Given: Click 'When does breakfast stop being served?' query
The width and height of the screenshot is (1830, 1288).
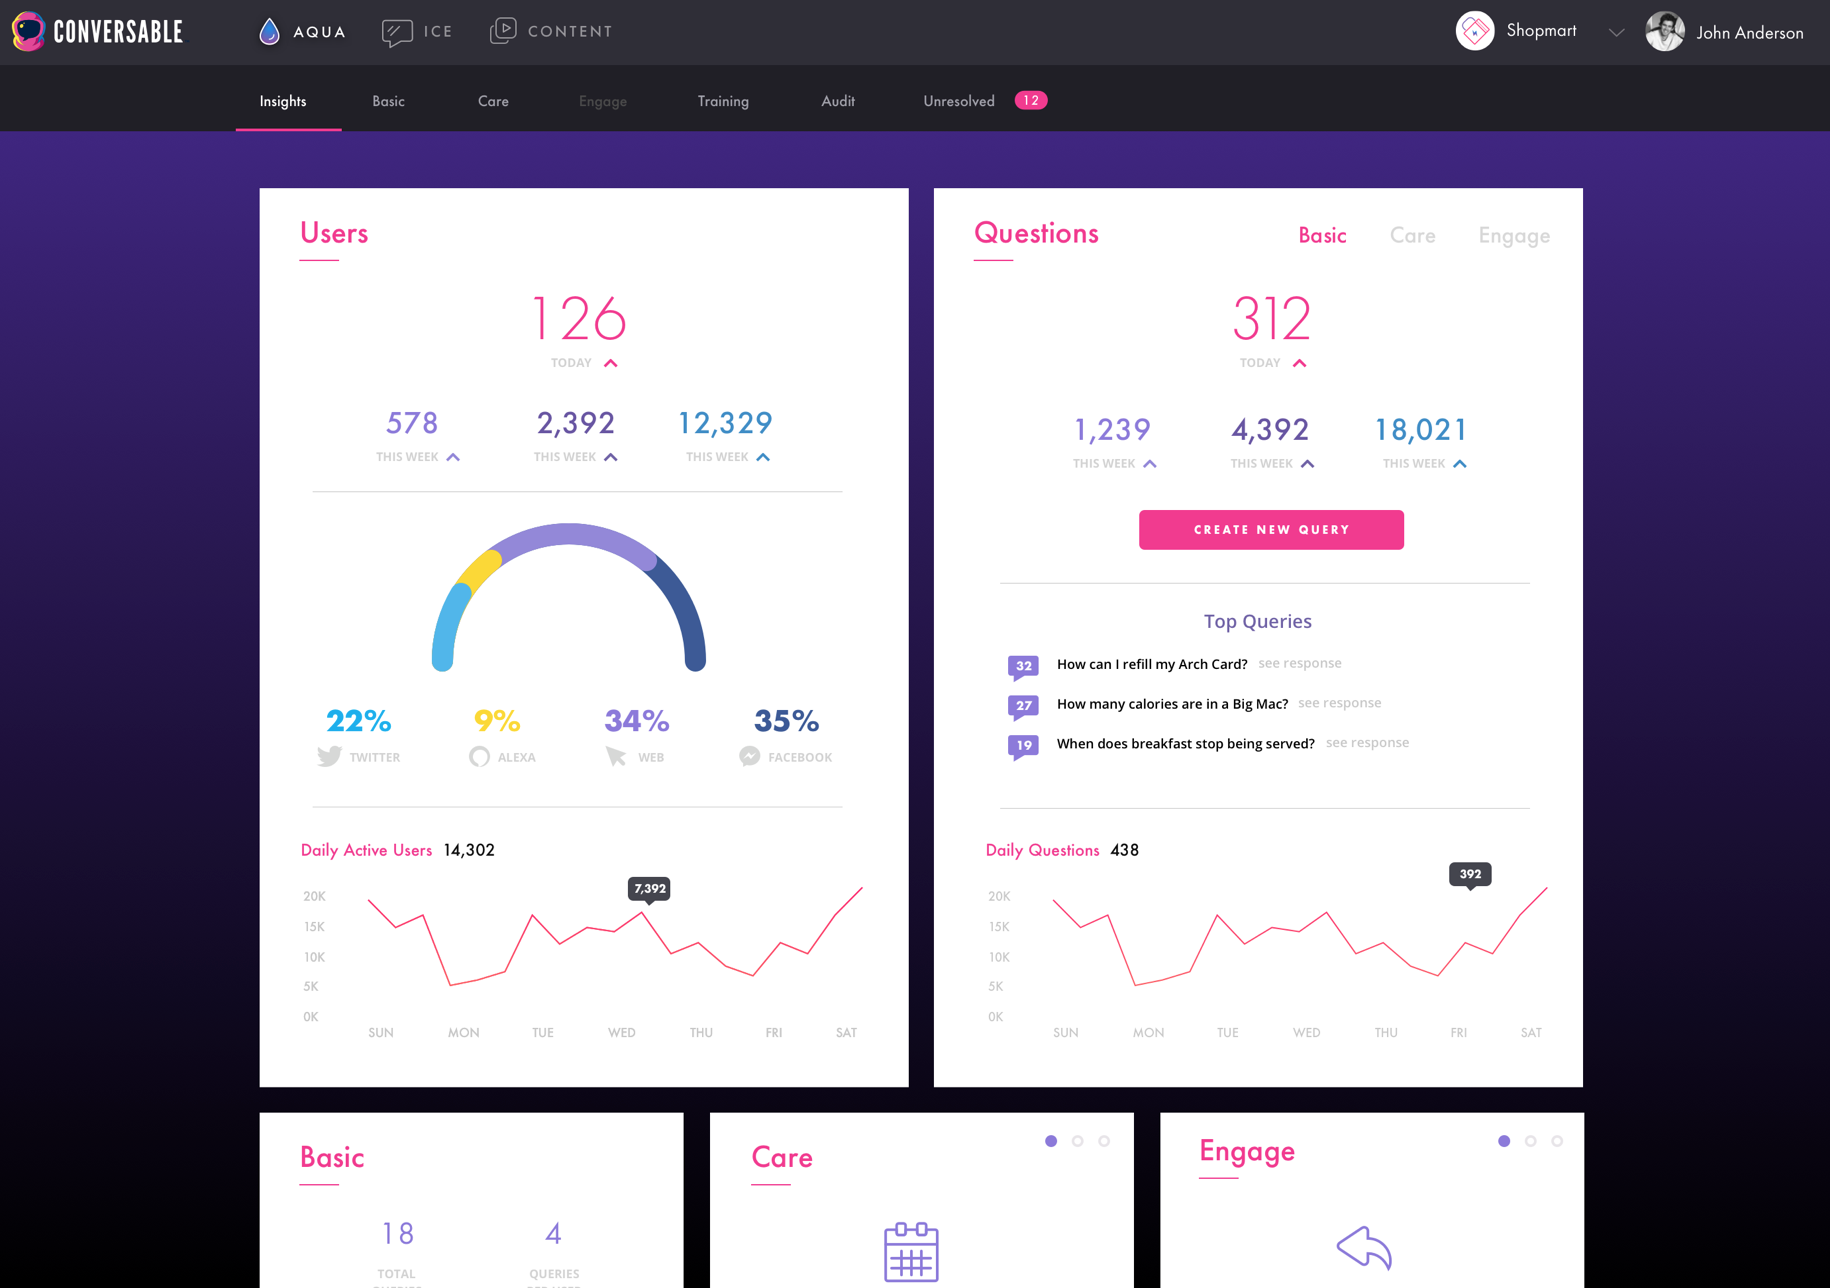Looking at the screenshot, I should tap(1185, 743).
